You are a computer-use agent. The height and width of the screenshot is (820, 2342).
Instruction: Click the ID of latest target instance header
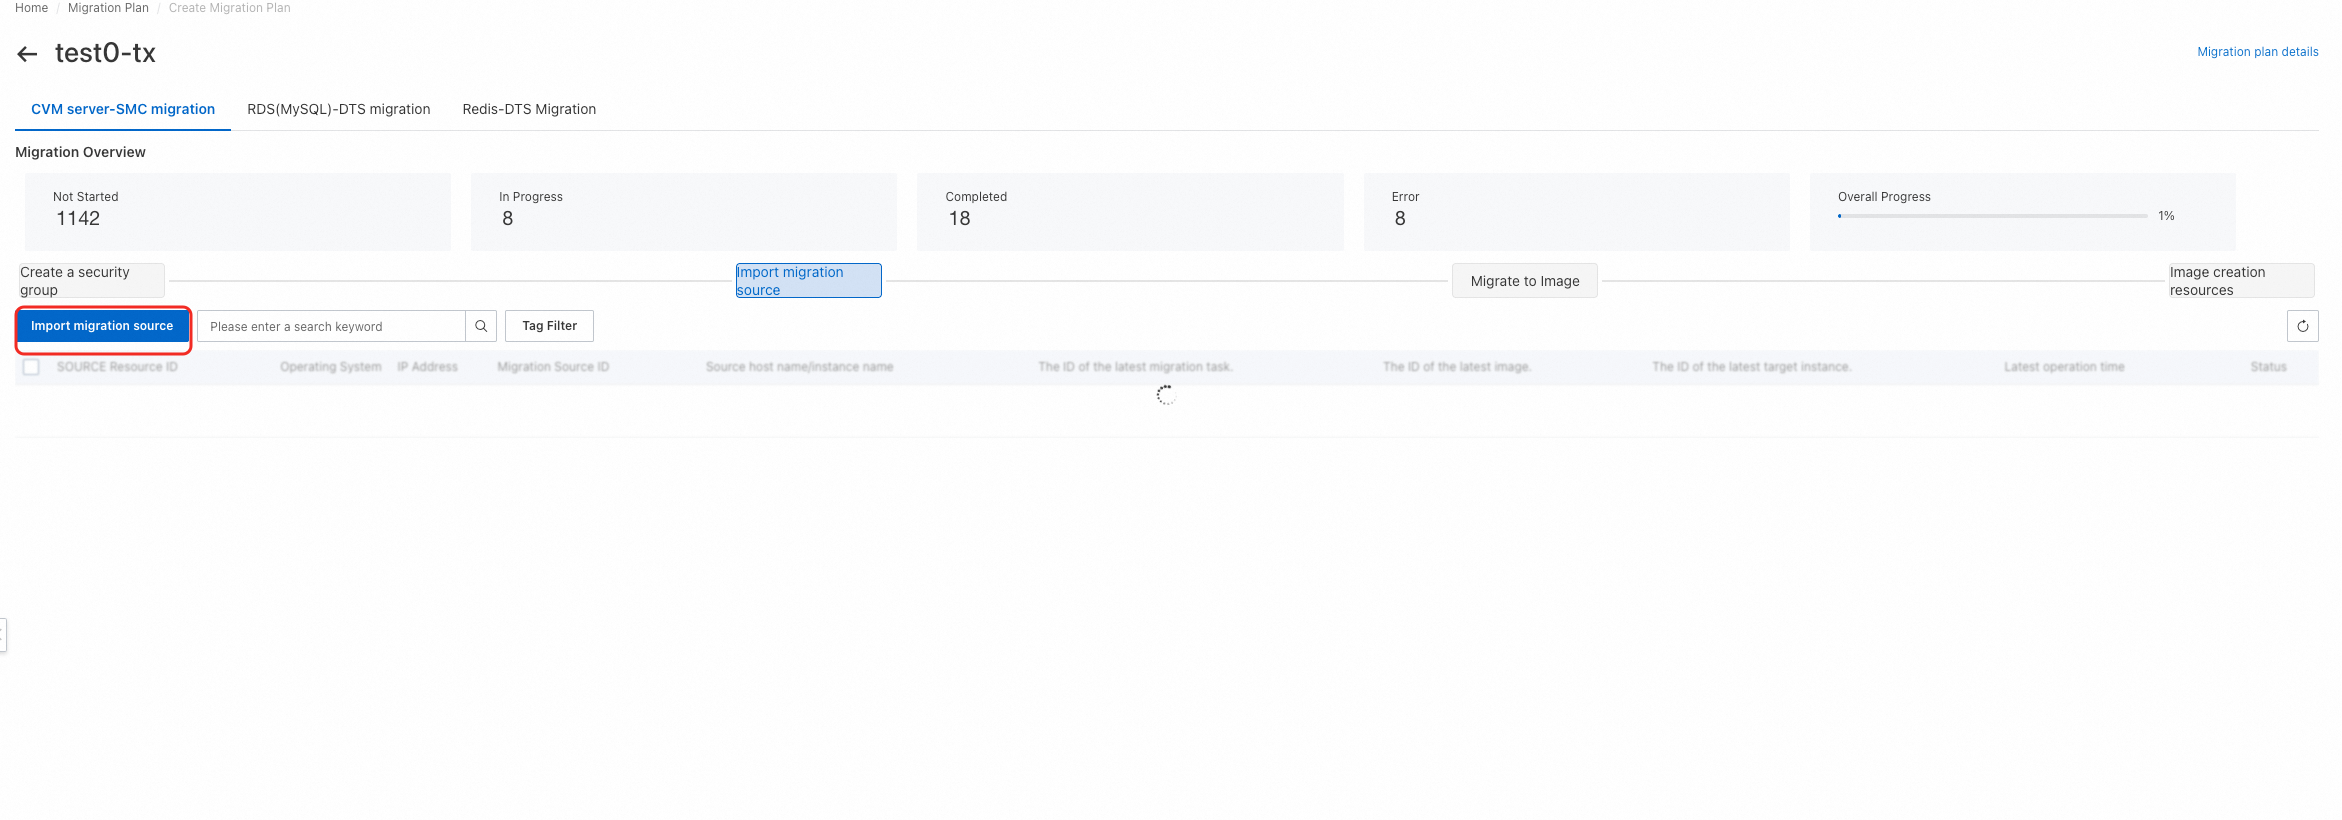point(1751,367)
